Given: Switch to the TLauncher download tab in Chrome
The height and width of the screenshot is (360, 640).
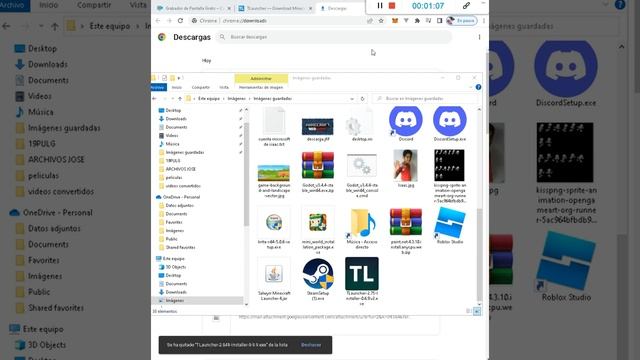Looking at the screenshot, I should click(x=274, y=8).
